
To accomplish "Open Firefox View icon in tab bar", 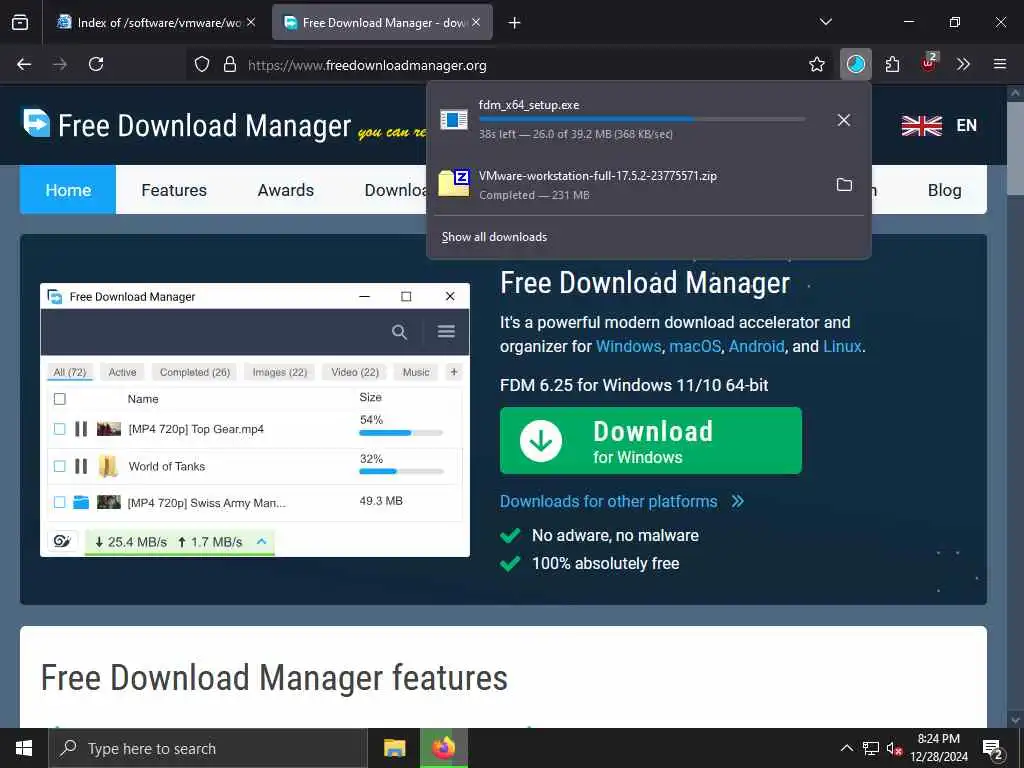I will 20,22.
